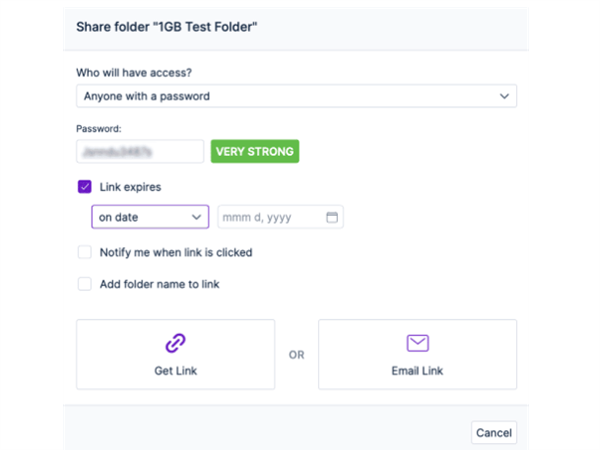This screenshot has height=450, width=600.
Task: Cancel the share folder dialog
Action: point(494,433)
